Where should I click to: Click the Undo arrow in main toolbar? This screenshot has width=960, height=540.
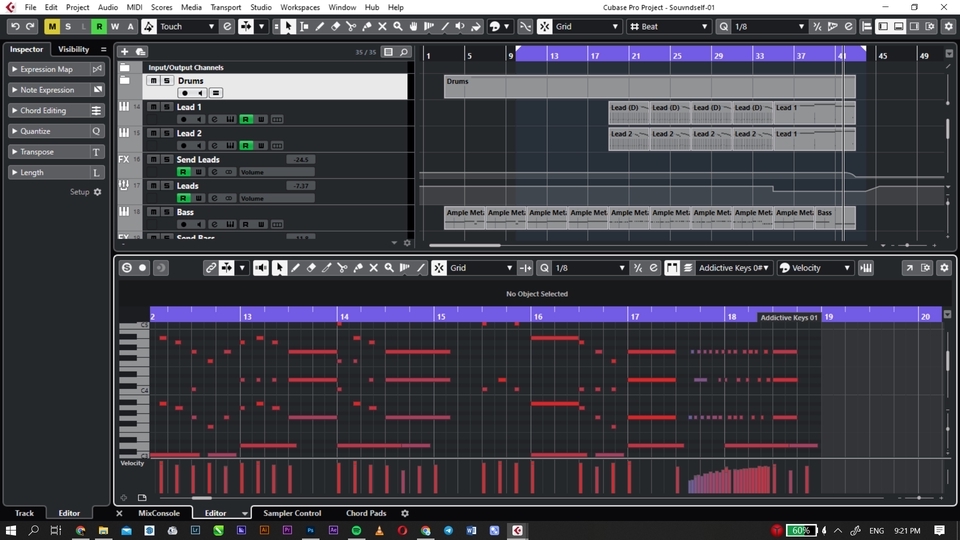click(15, 26)
